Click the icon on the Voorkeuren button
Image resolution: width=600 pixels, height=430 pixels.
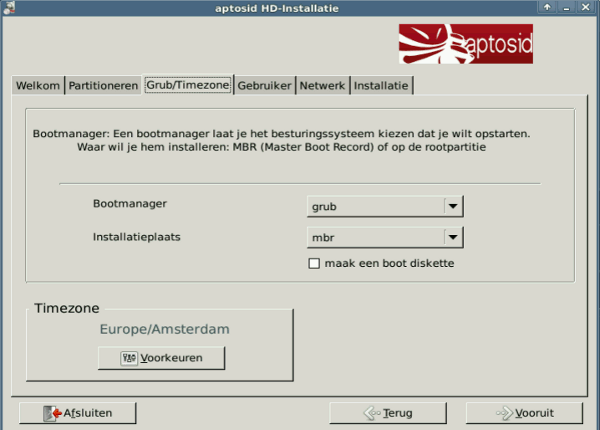tap(128, 357)
